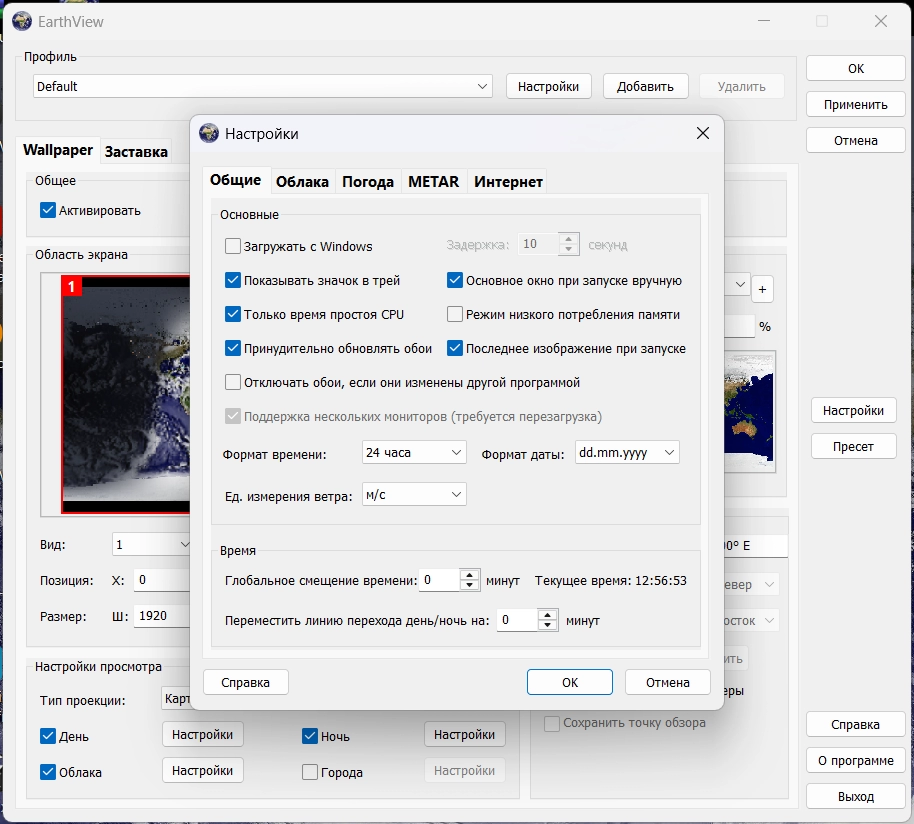
Task: Toggle Последнее изображение при запуске checkbox
Action: 455,348
